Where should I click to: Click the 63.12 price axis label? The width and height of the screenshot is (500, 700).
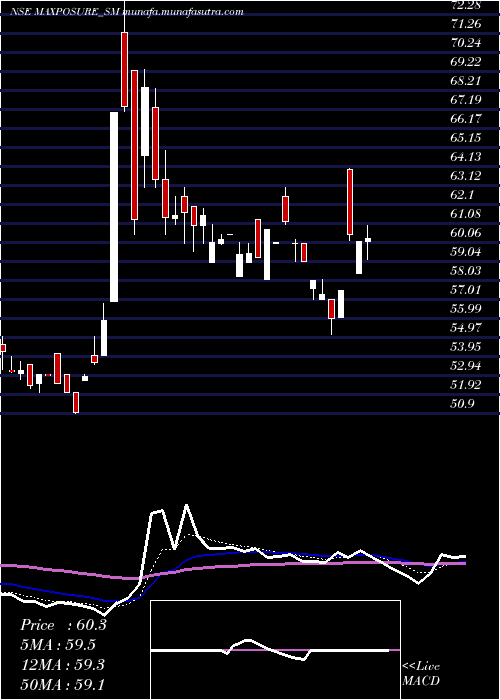click(x=466, y=176)
